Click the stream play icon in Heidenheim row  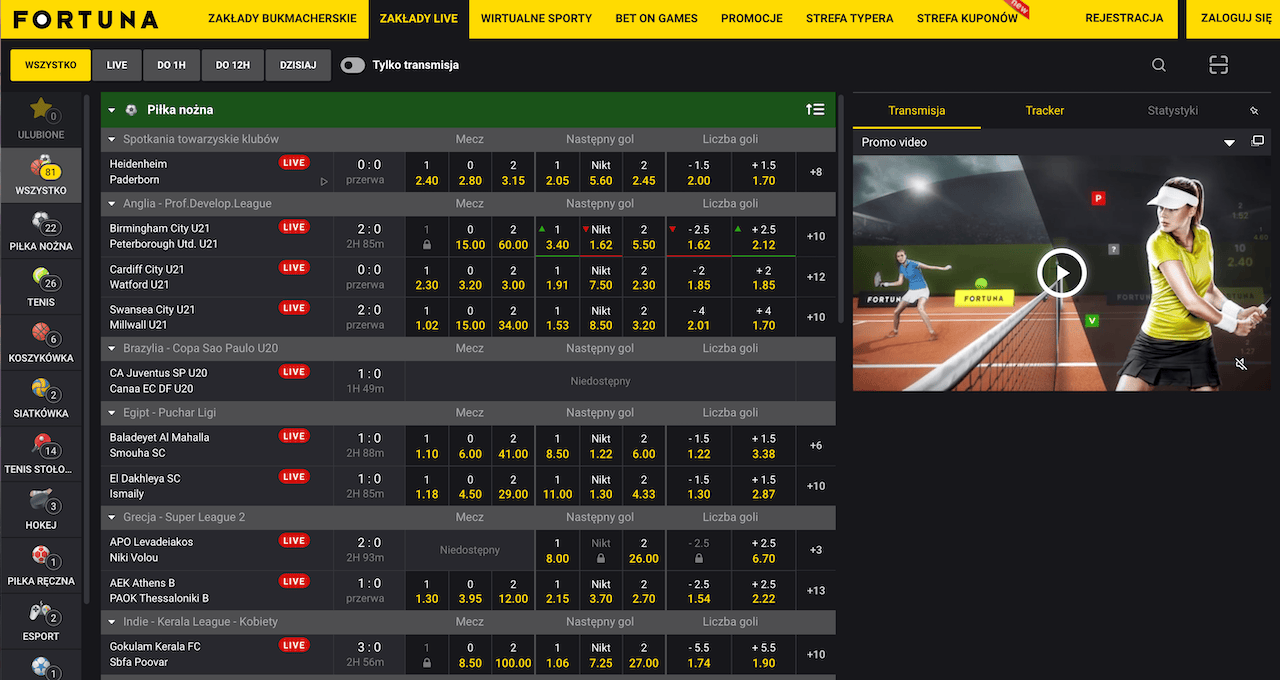(323, 182)
